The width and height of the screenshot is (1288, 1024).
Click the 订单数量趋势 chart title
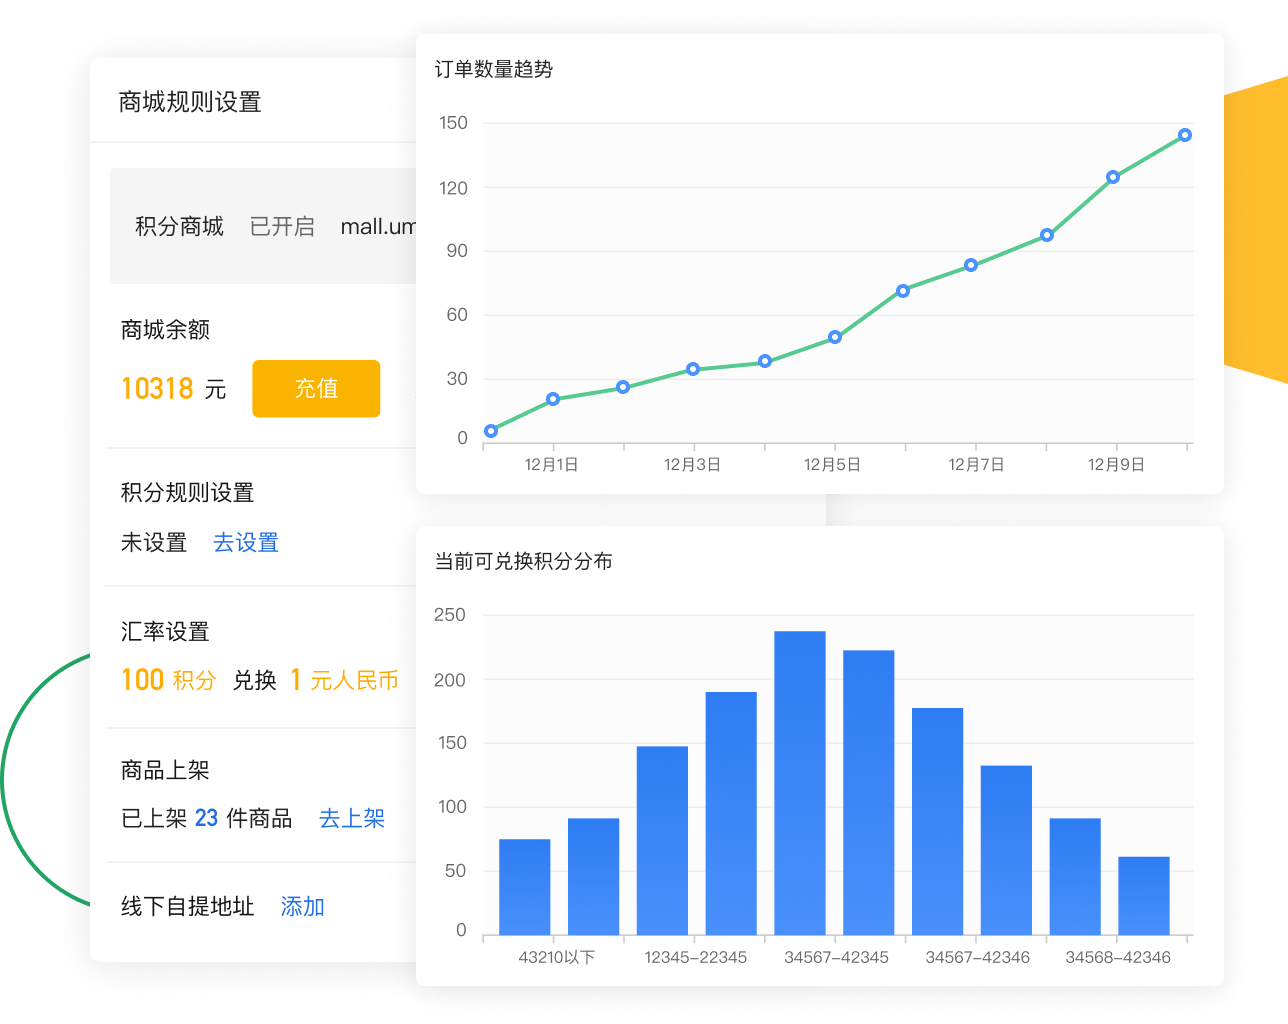click(x=494, y=69)
